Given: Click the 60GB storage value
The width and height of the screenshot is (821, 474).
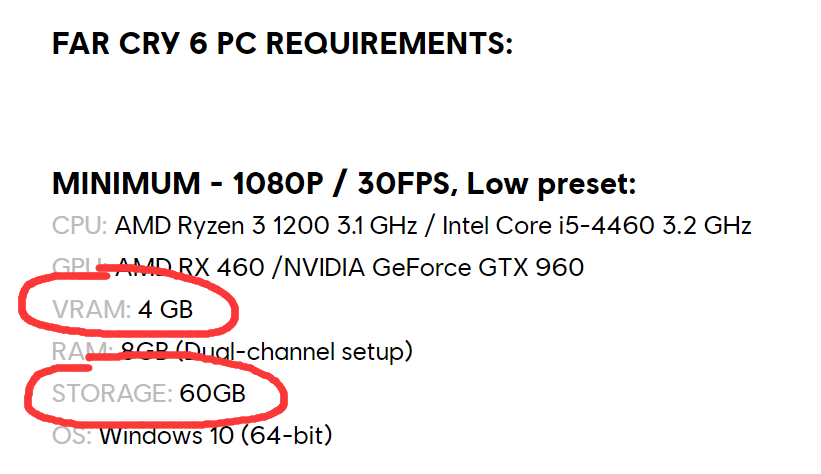Looking at the screenshot, I should [x=213, y=393].
